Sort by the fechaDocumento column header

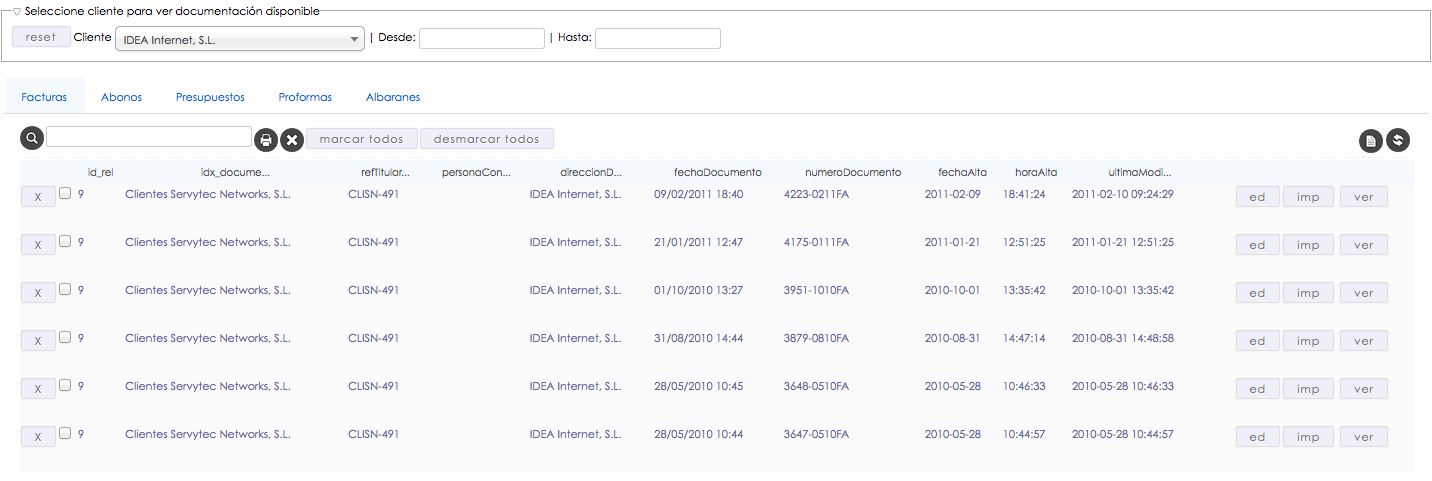pyautogui.click(x=717, y=172)
